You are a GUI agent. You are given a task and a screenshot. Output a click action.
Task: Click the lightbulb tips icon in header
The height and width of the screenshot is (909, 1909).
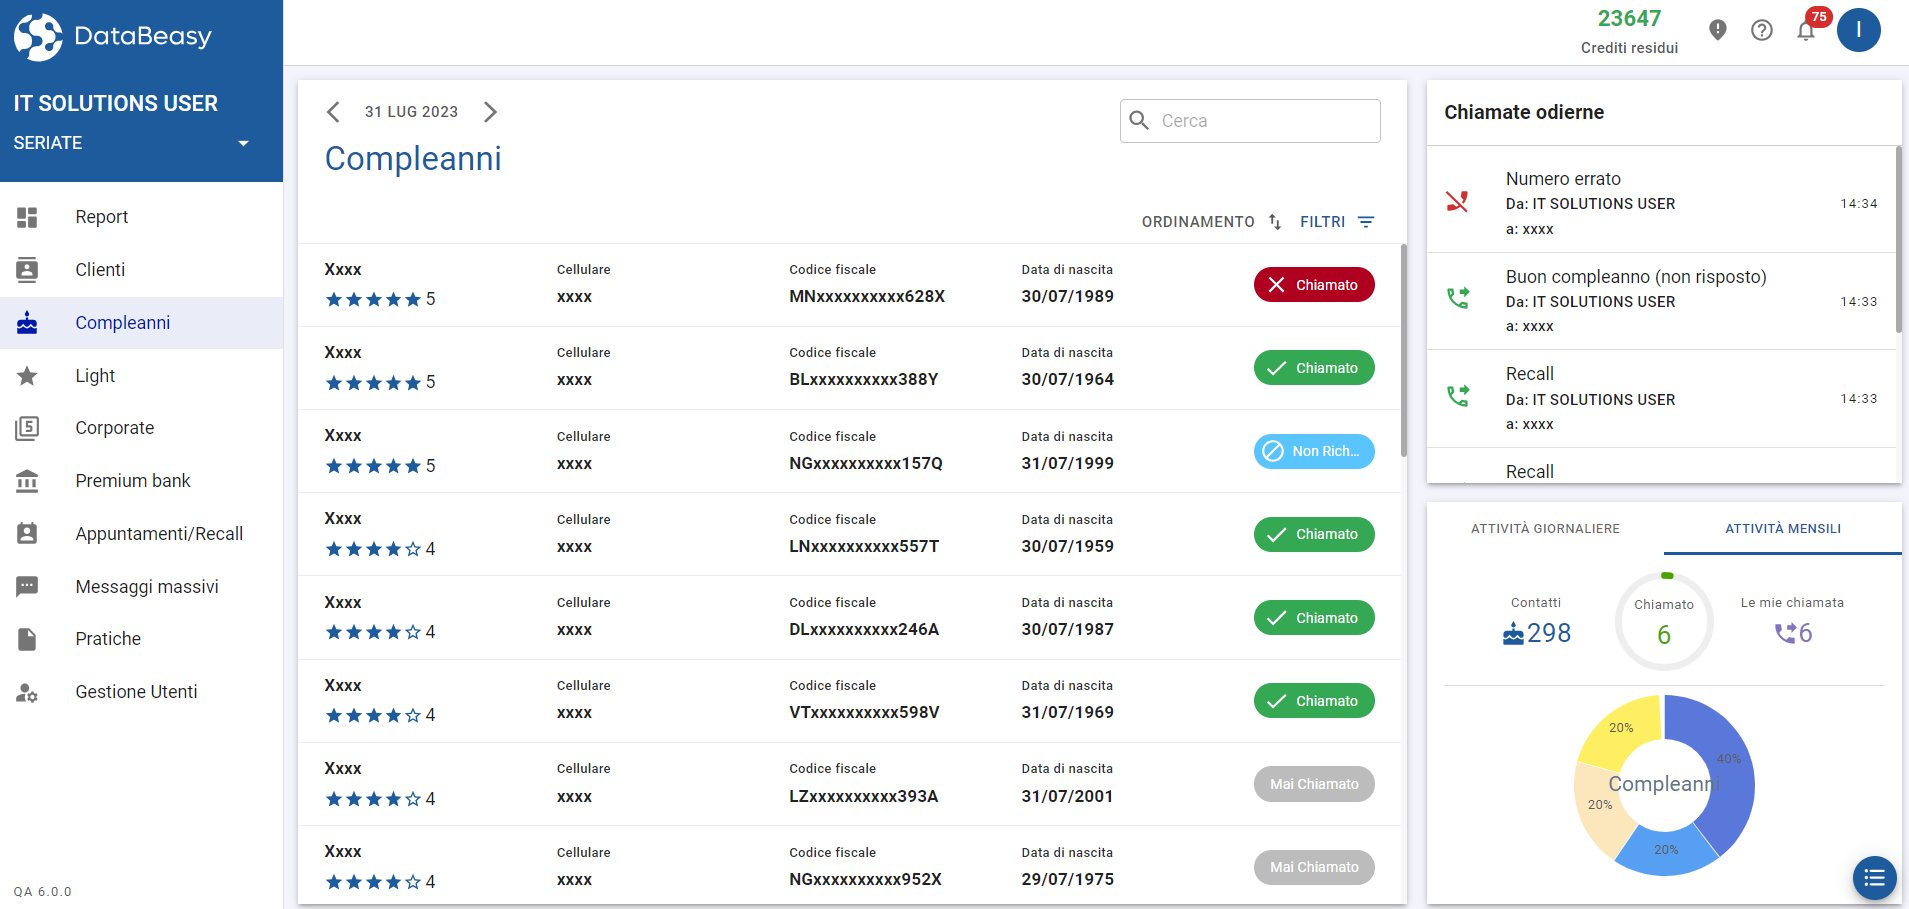point(1718,30)
